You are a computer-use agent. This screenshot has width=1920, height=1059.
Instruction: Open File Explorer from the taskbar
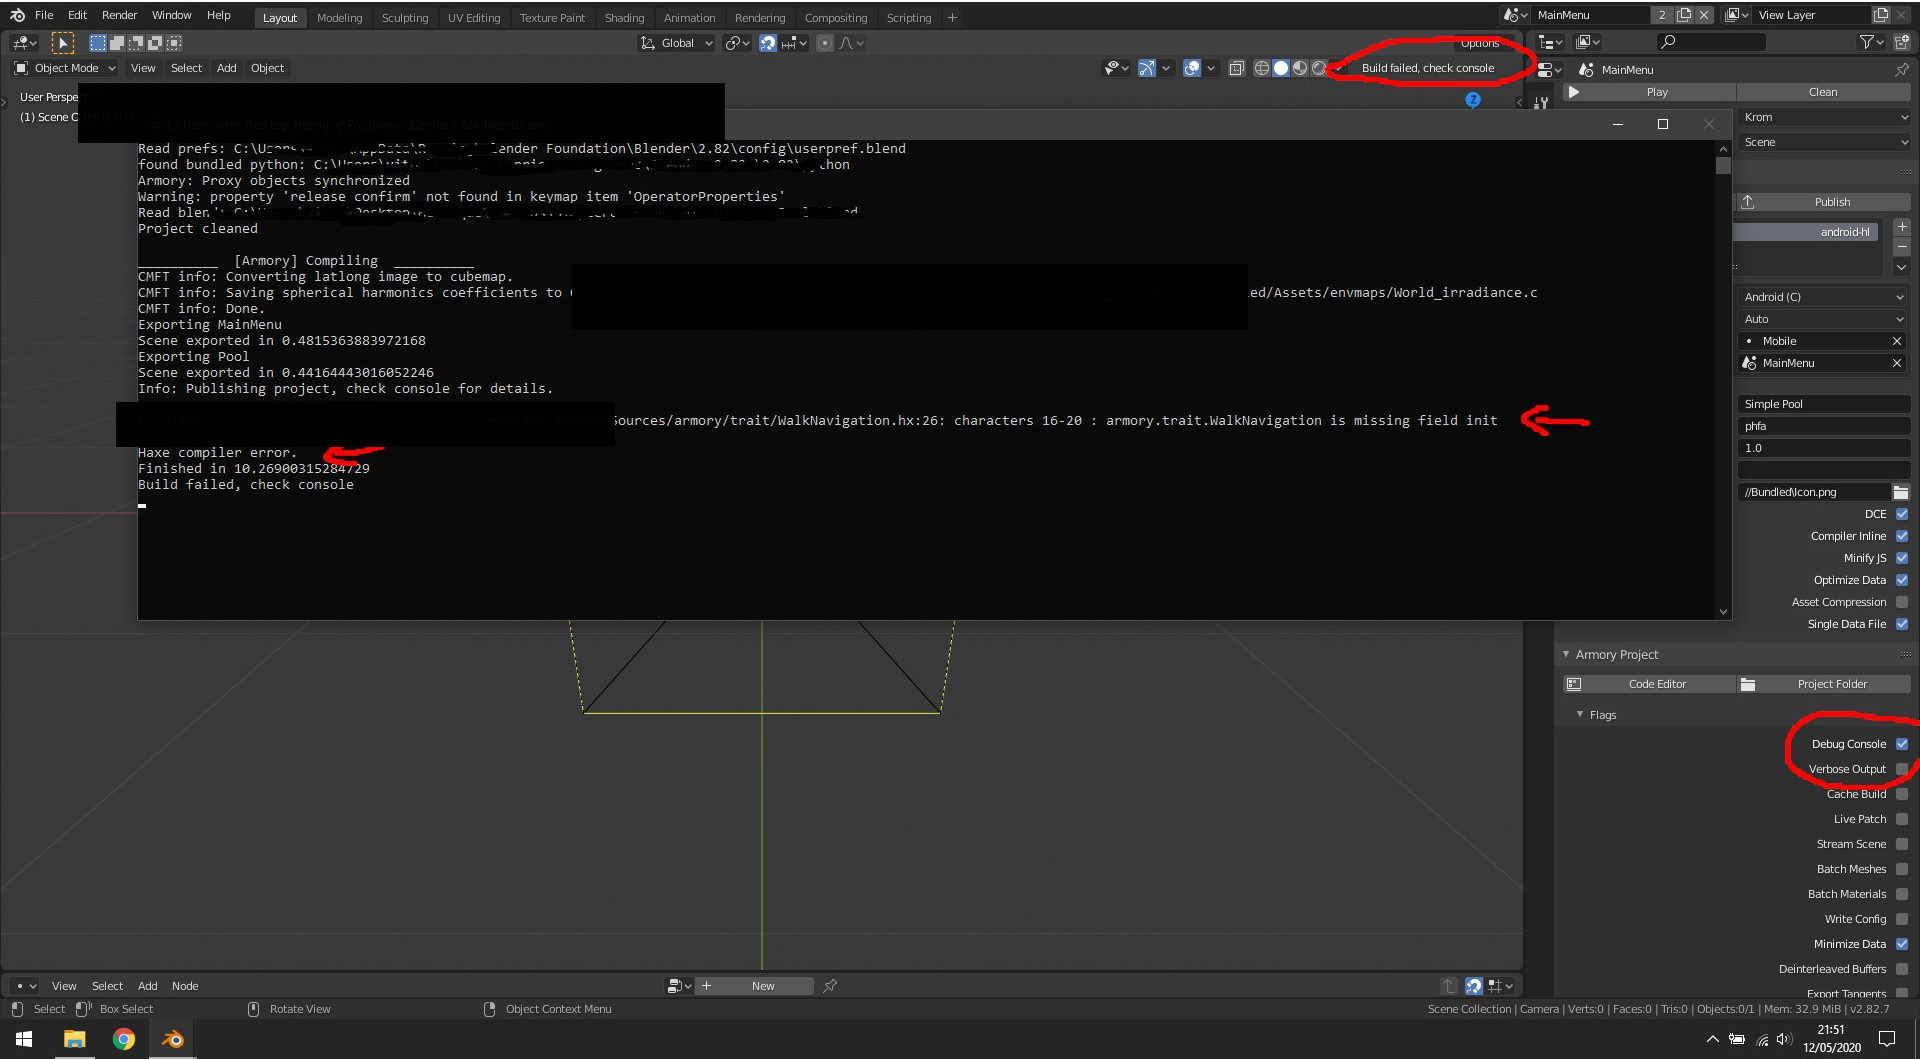click(x=74, y=1039)
